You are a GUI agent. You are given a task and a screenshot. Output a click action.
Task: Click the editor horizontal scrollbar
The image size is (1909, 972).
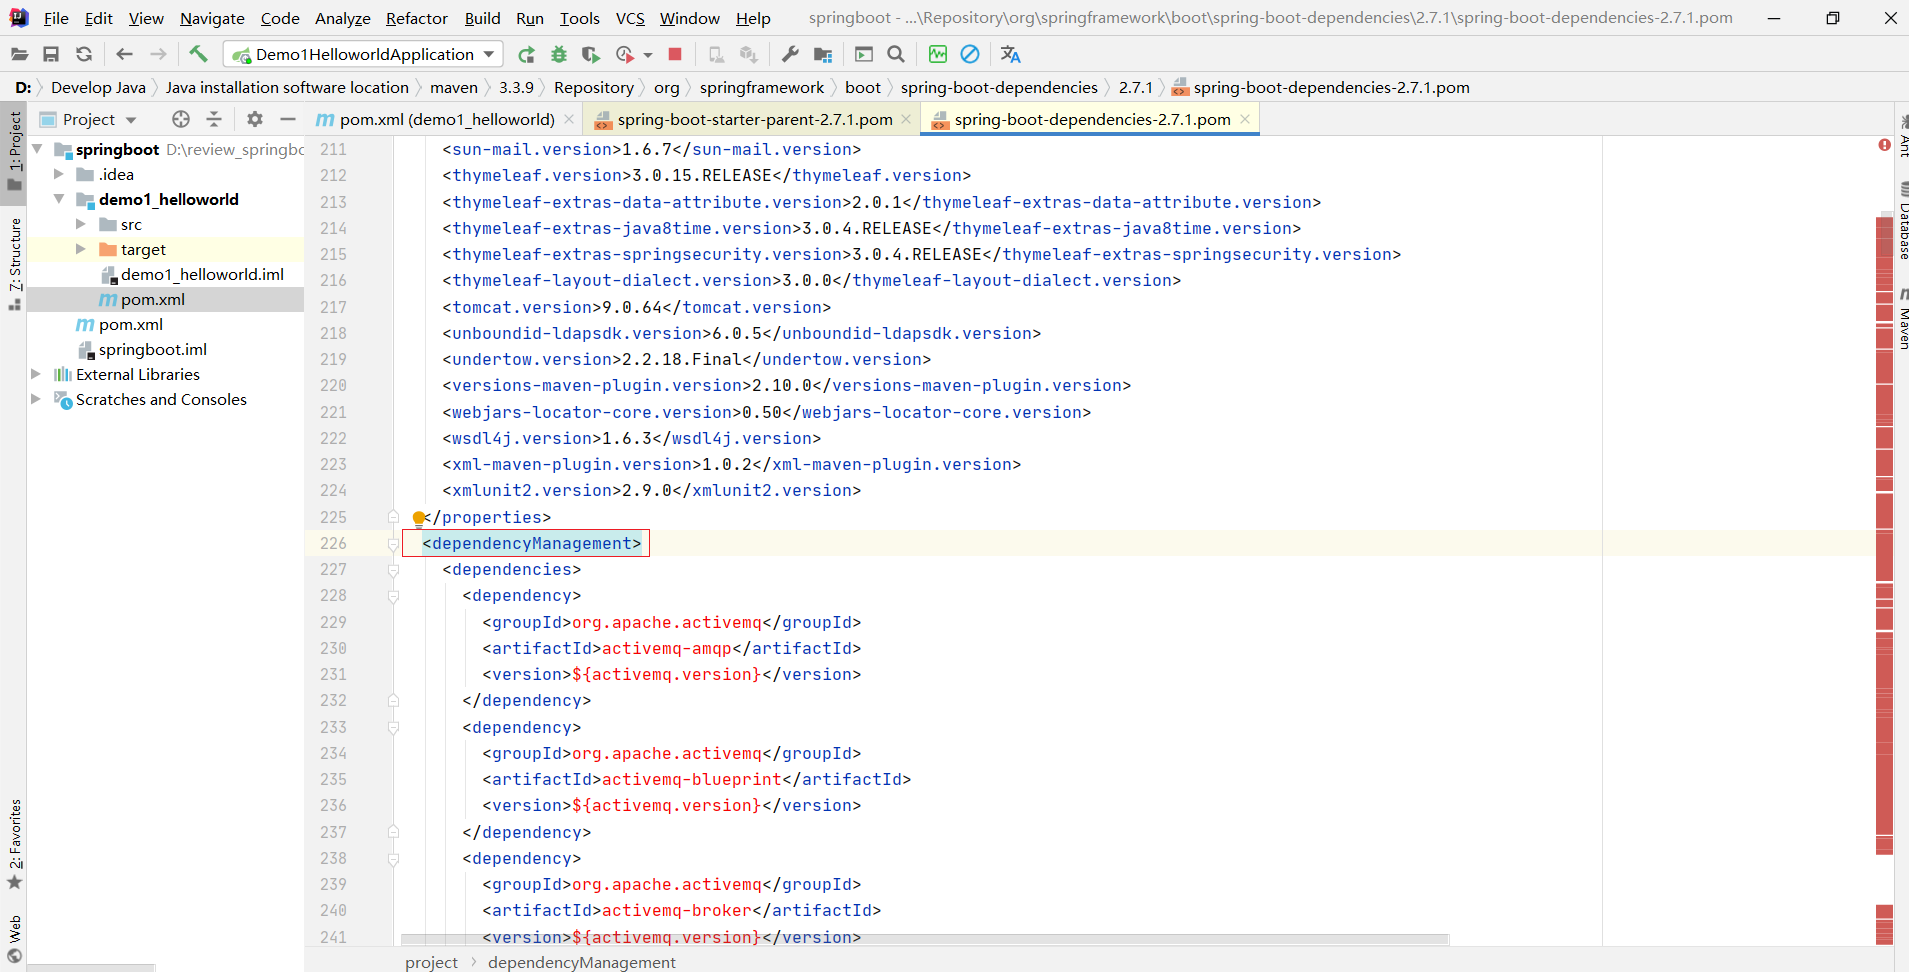(x=924, y=940)
